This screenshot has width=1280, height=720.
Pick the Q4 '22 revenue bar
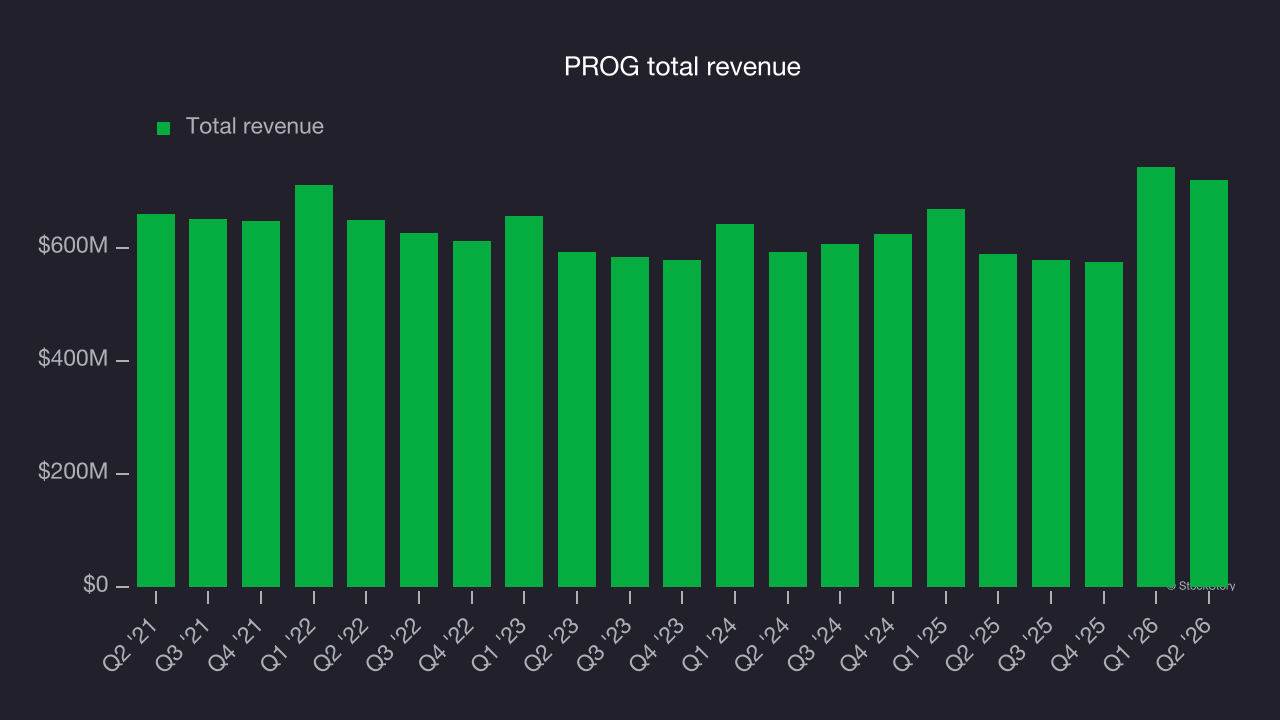(x=472, y=414)
